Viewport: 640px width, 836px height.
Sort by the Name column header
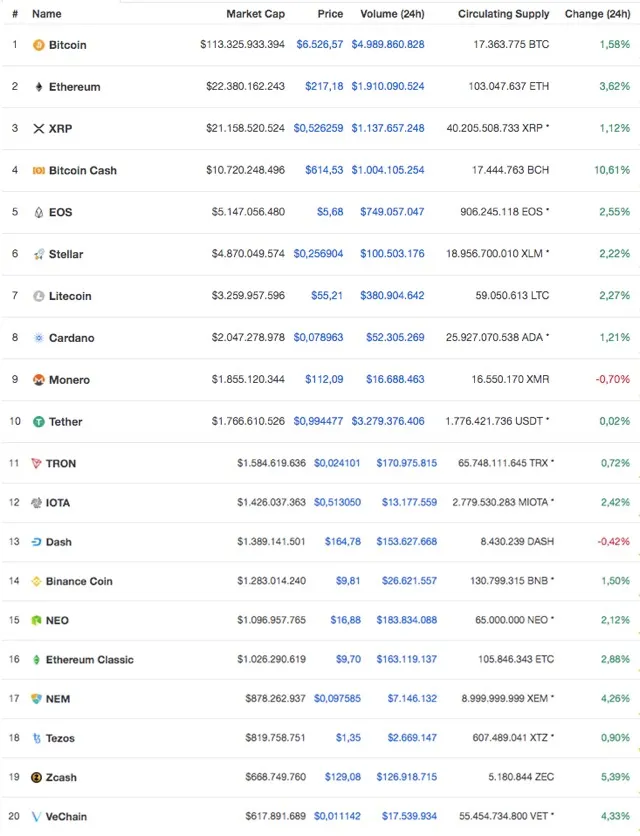coord(46,14)
